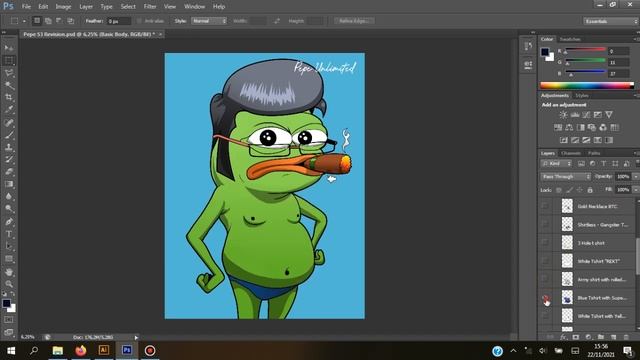
Task: Click the Refine Edge button
Action: tap(354, 21)
